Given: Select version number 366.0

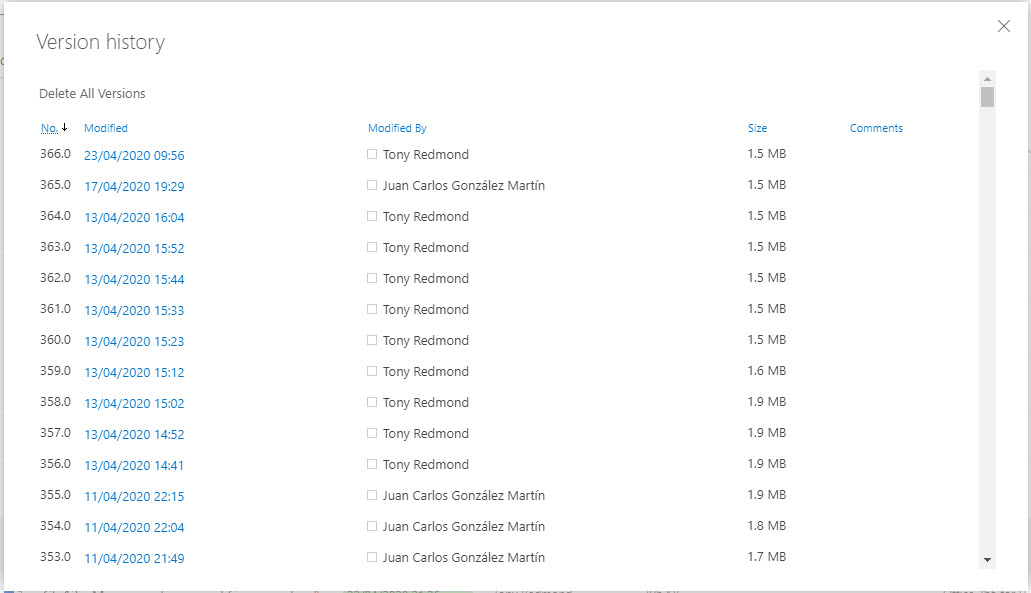Looking at the screenshot, I should (x=55, y=154).
